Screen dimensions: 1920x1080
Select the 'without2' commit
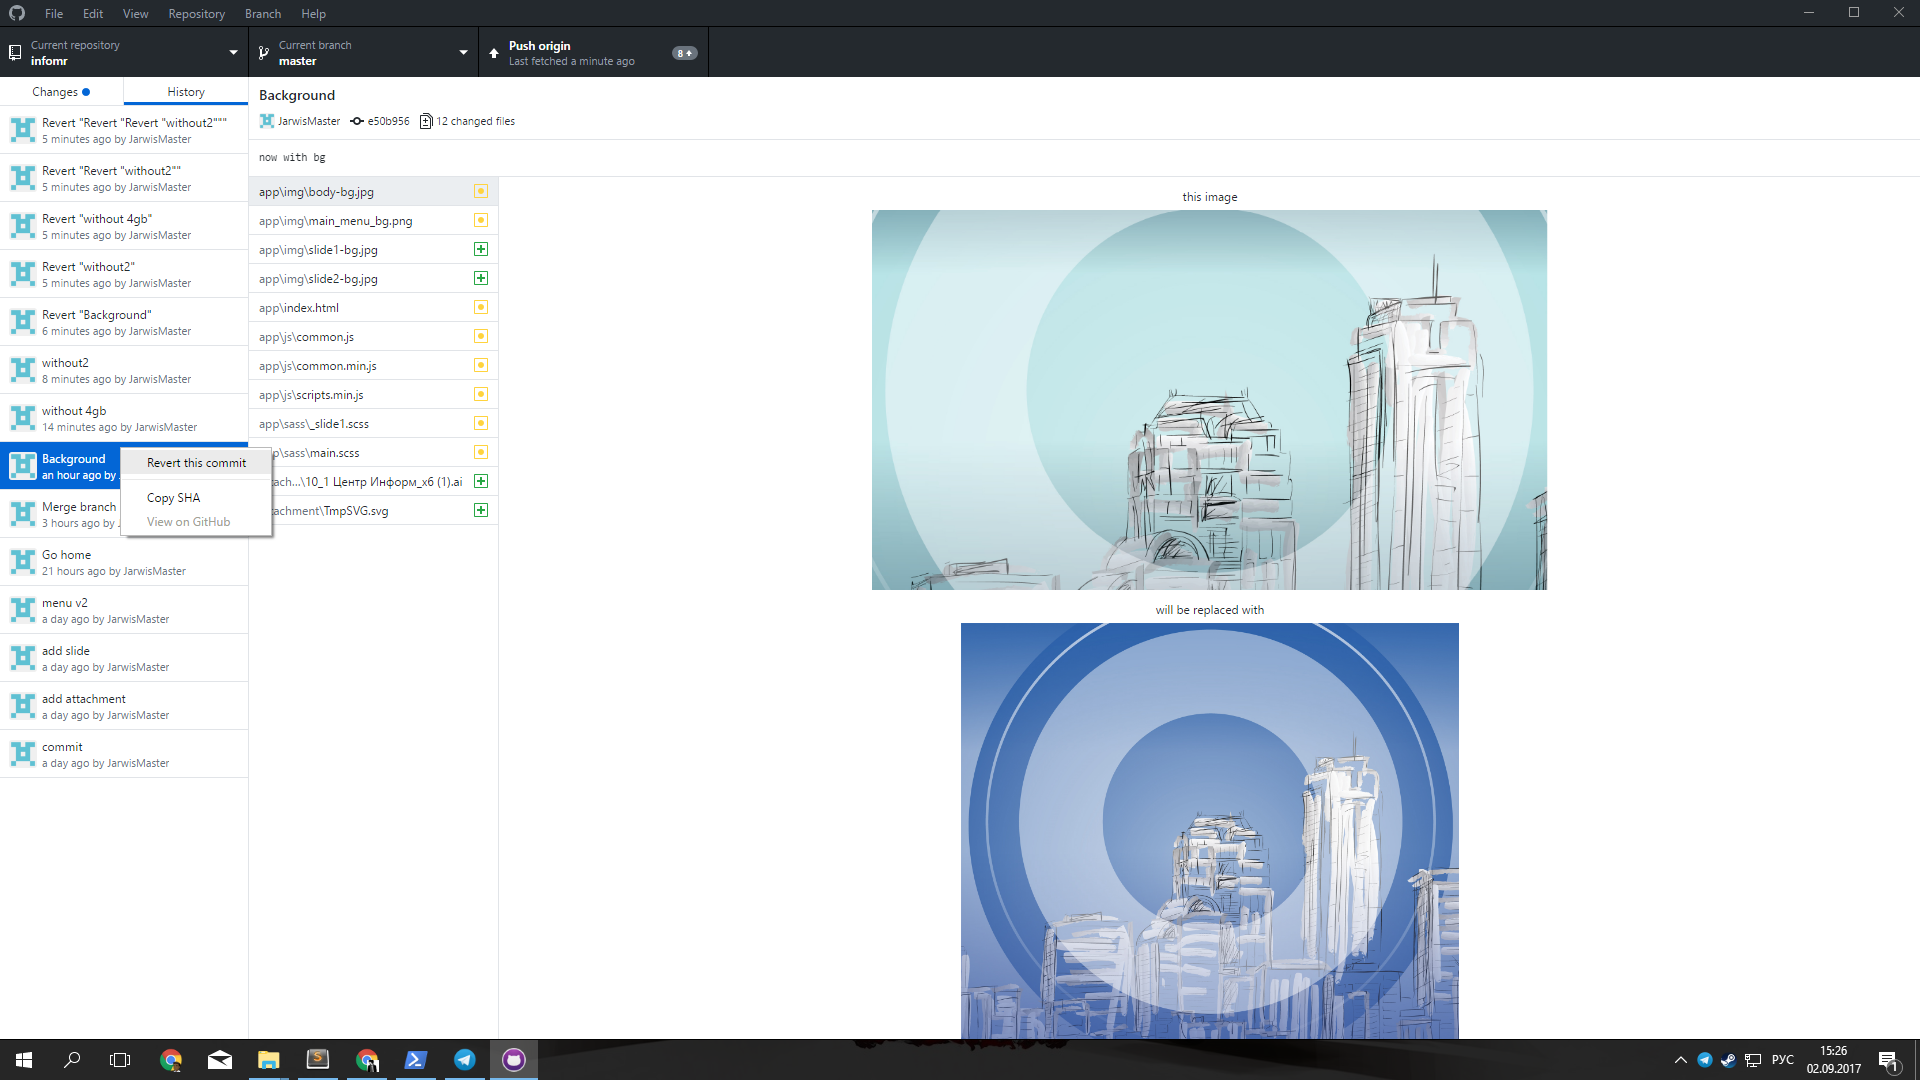[x=124, y=370]
